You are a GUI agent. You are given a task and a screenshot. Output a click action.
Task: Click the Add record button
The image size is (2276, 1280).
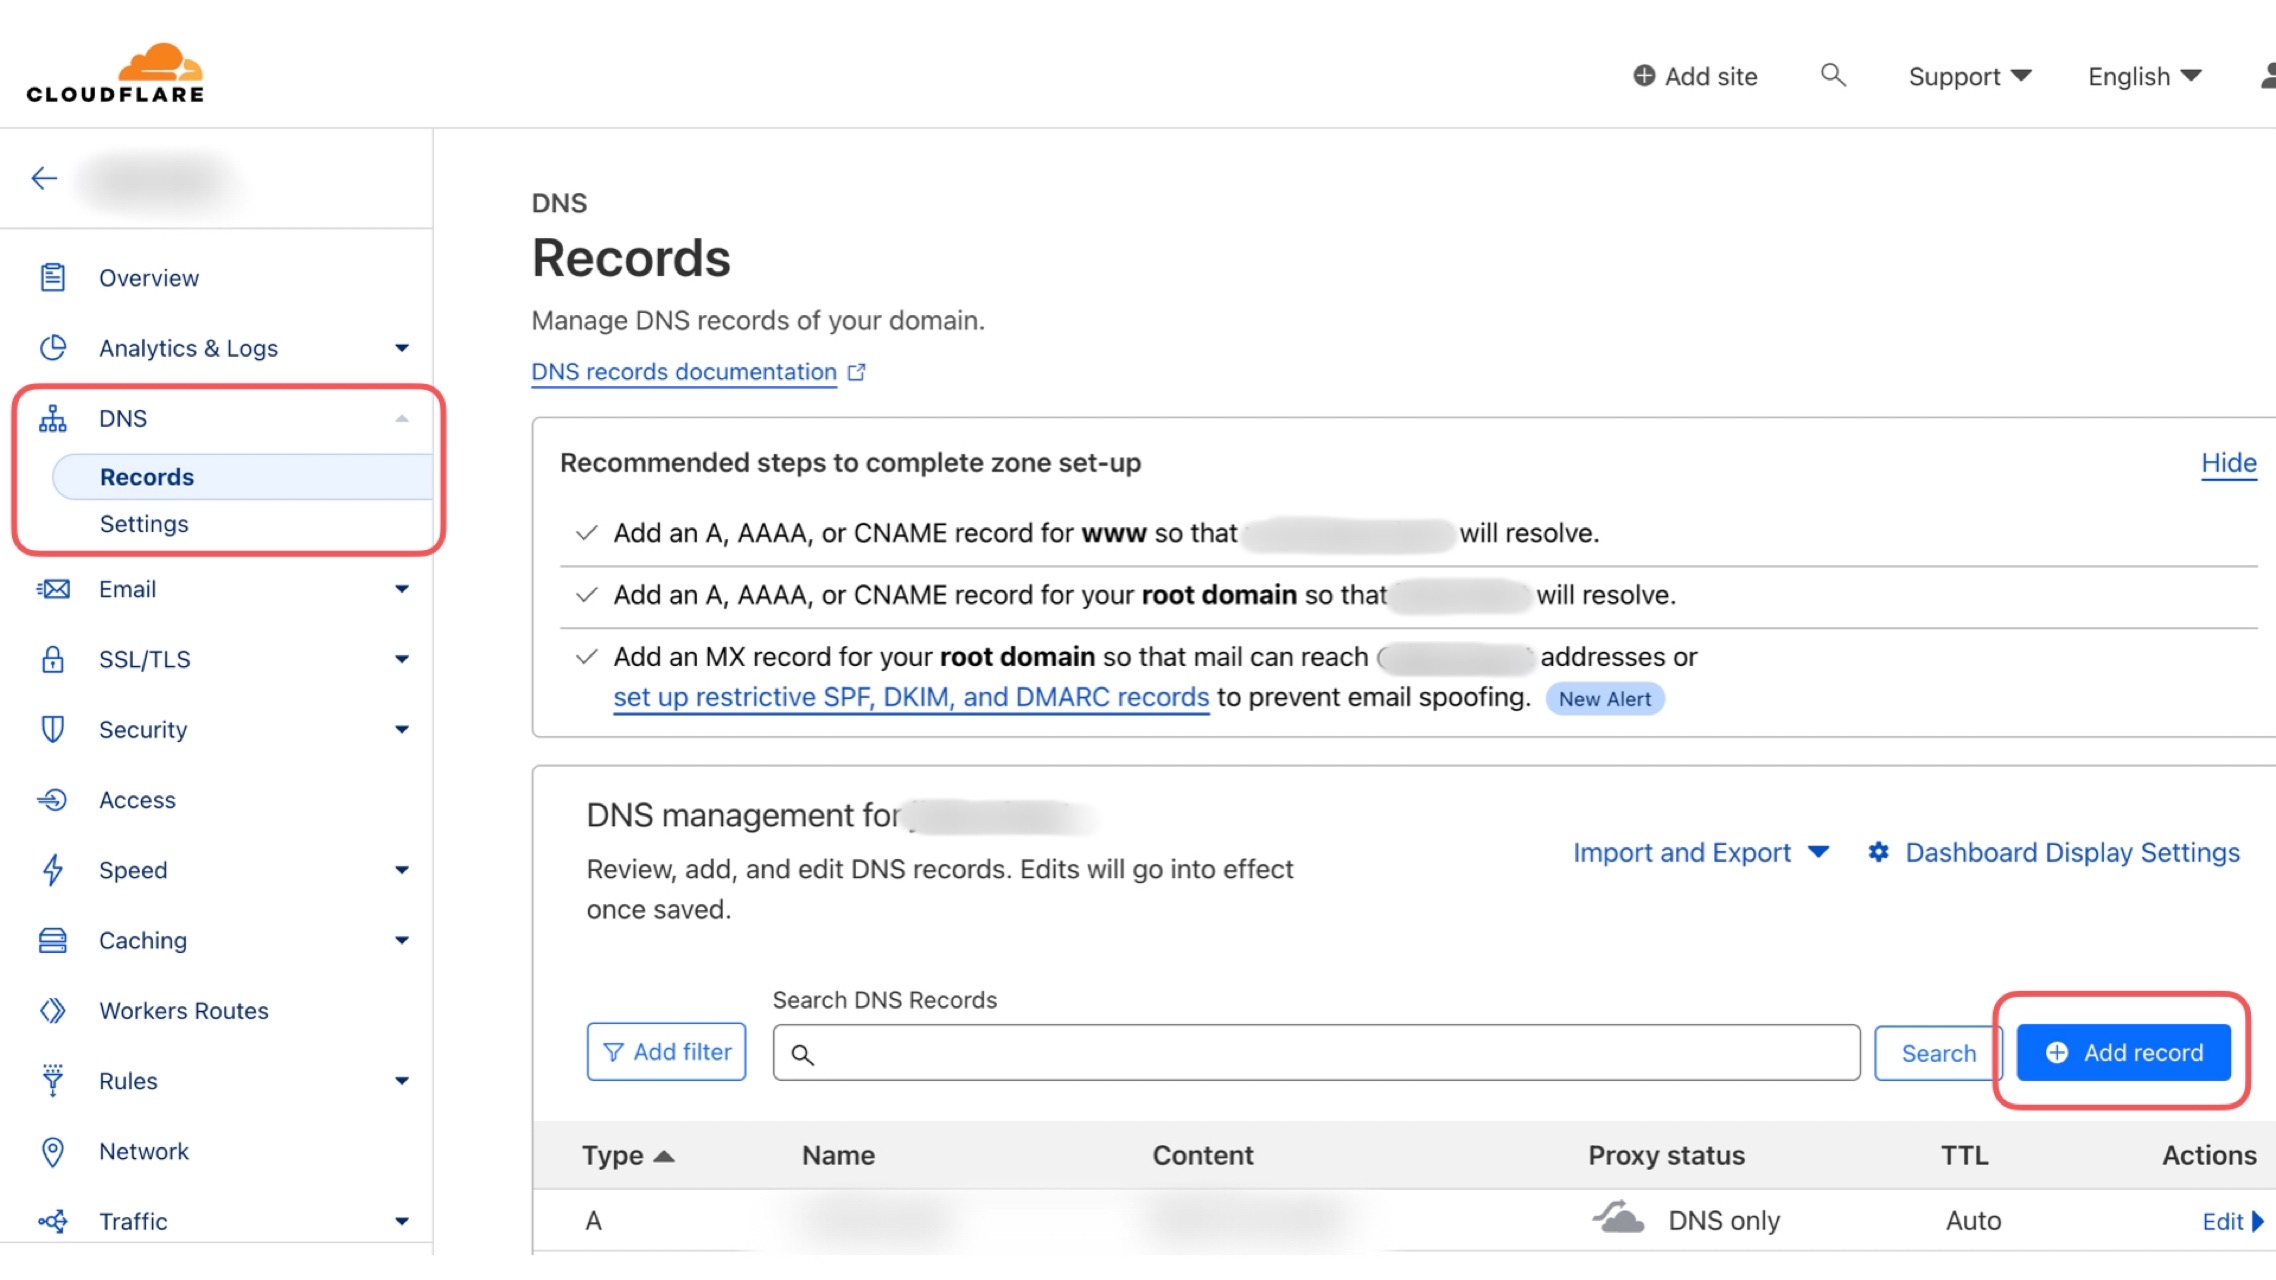click(x=2123, y=1052)
